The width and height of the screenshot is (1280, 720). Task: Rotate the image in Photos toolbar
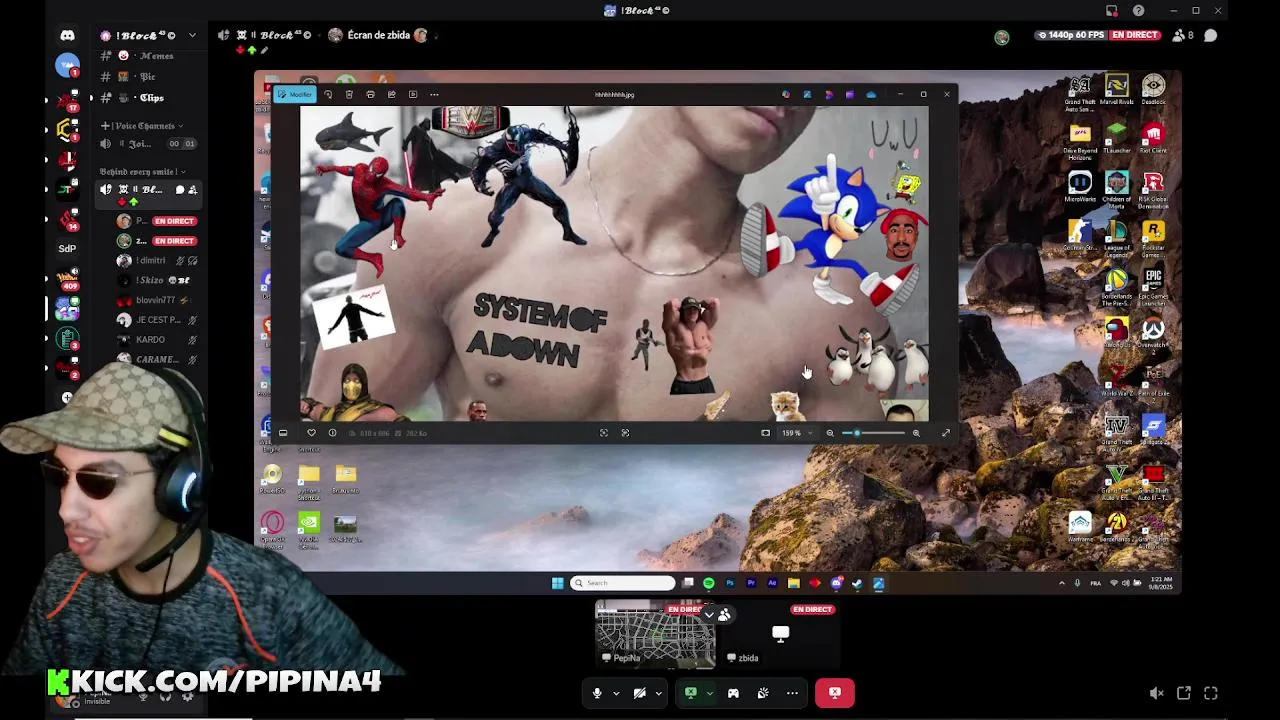[x=328, y=94]
